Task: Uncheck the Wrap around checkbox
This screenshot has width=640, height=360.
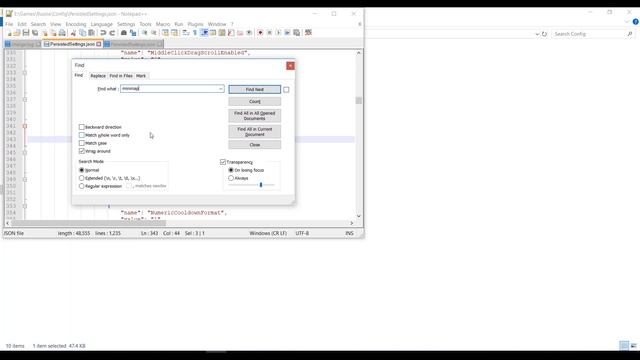Action: 82,151
